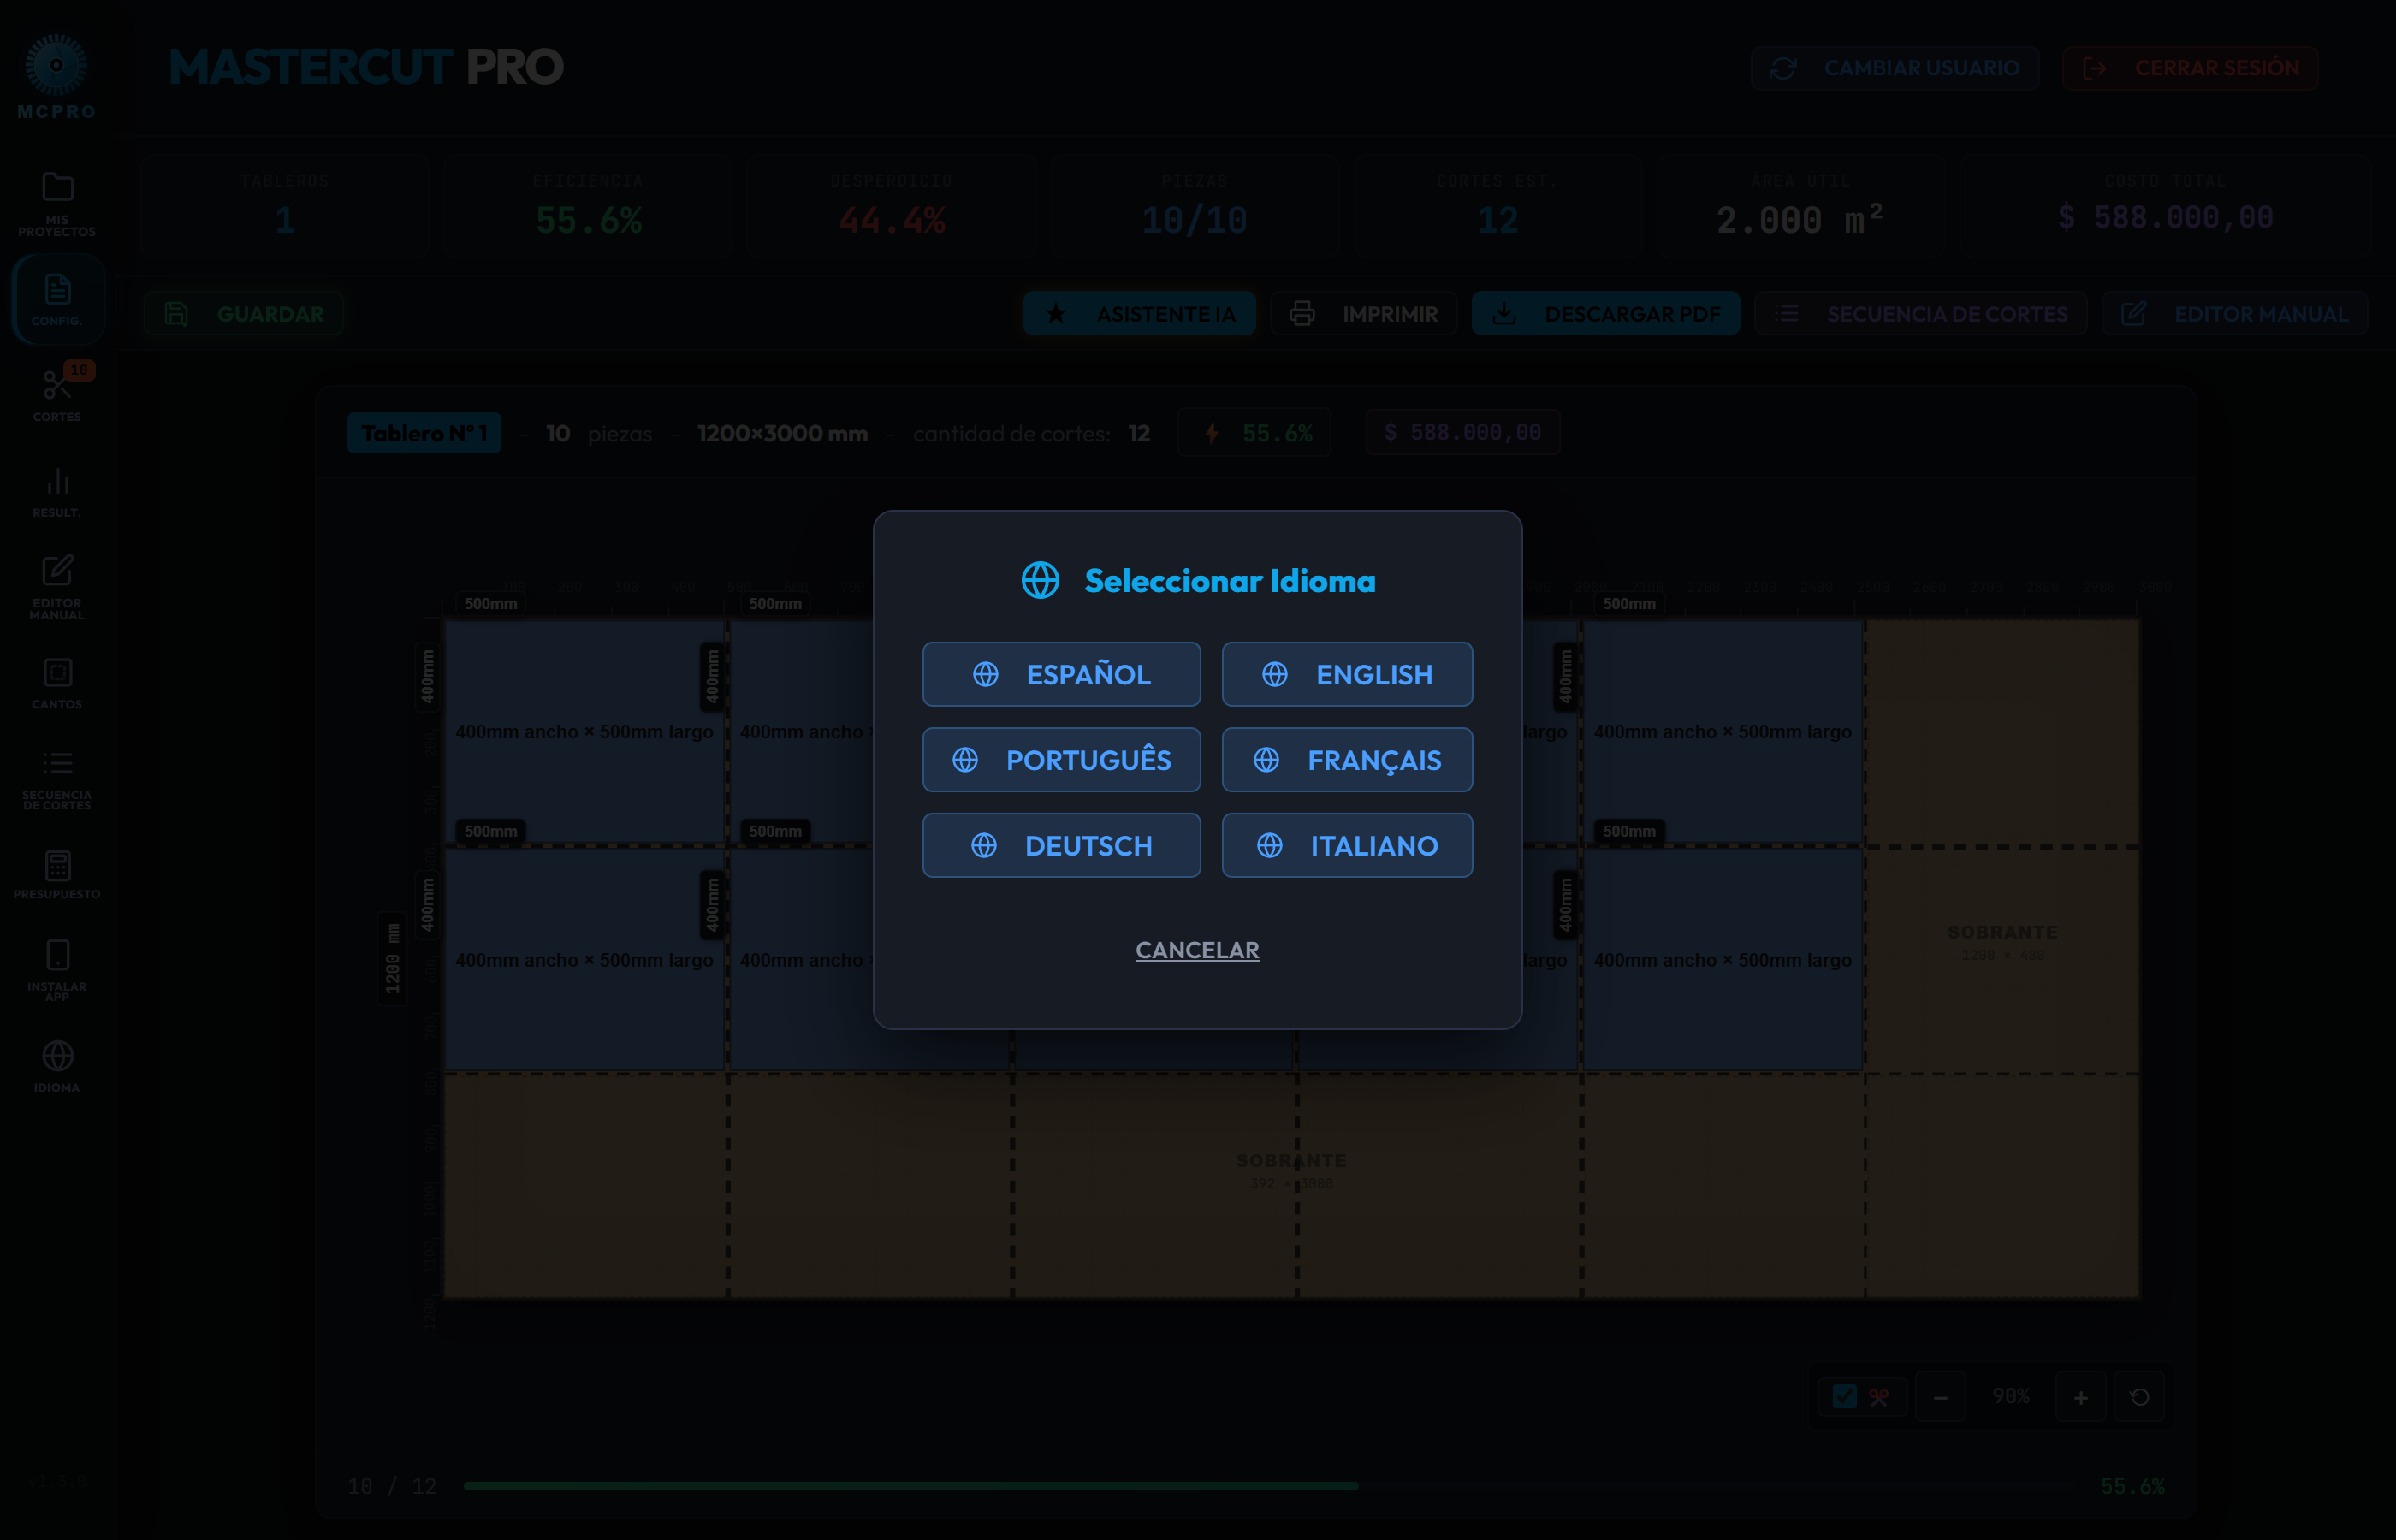Click the Desperdicio 44.4% stat card
Image resolution: width=2396 pixels, height=1540 pixels.
(x=892, y=207)
